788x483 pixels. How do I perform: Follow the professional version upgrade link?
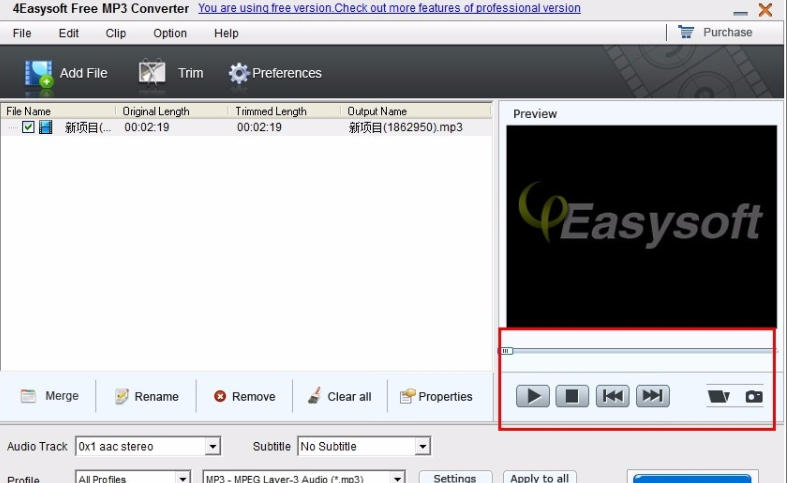(x=389, y=8)
